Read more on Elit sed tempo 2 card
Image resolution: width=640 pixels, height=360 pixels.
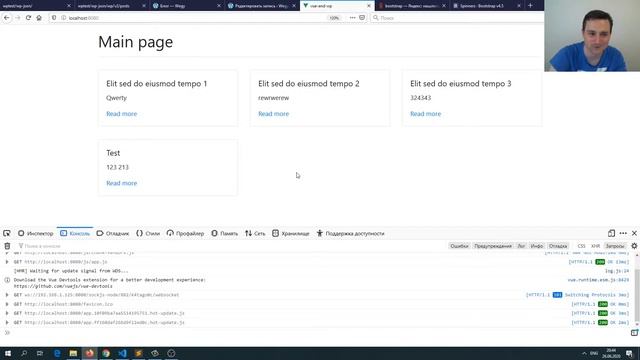click(273, 114)
